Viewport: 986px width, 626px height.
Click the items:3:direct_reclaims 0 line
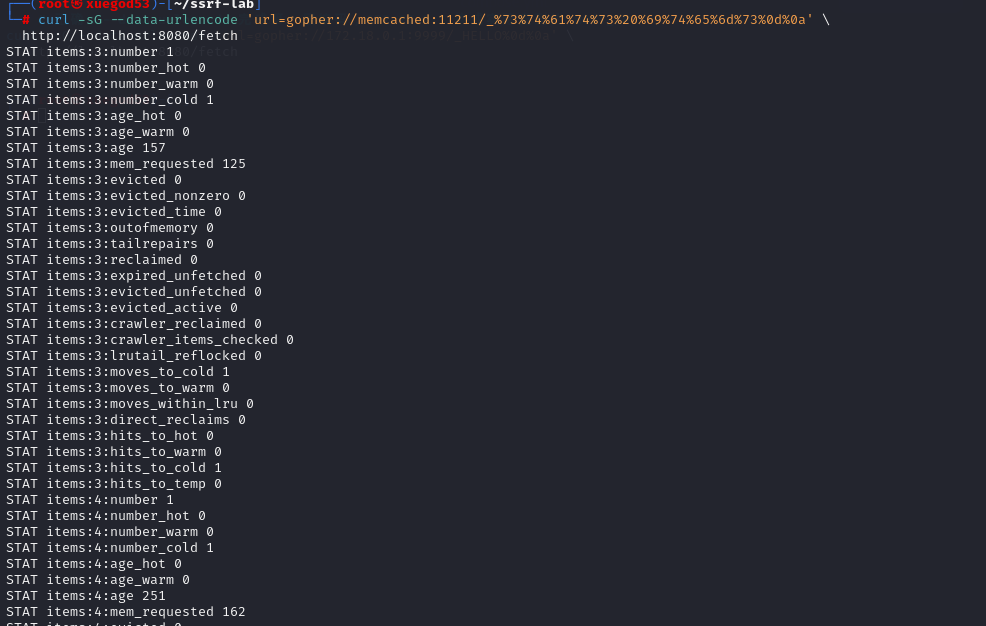[126, 420]
